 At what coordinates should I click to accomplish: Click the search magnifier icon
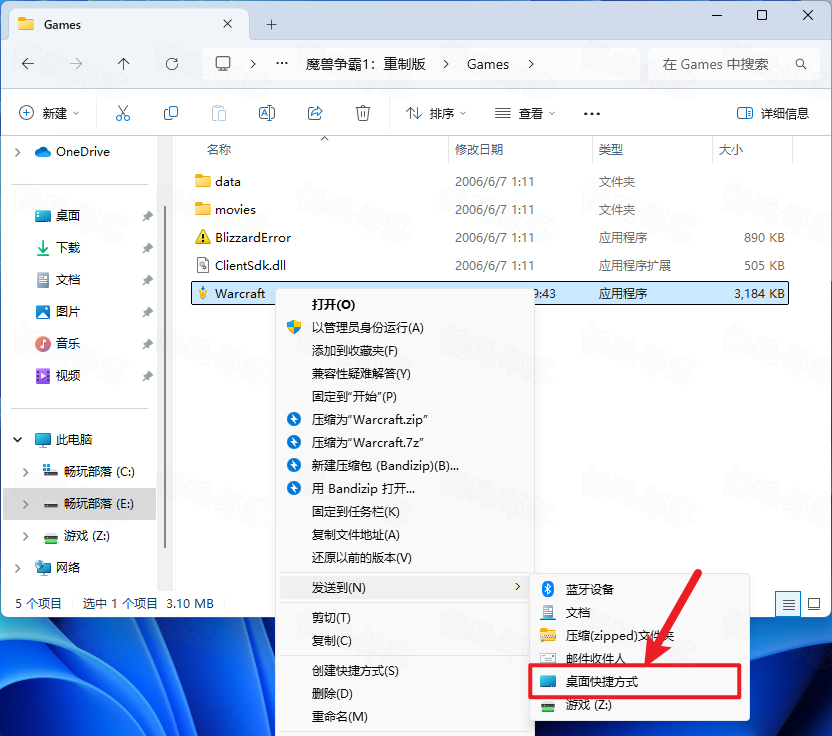click(x=801, y=64)
